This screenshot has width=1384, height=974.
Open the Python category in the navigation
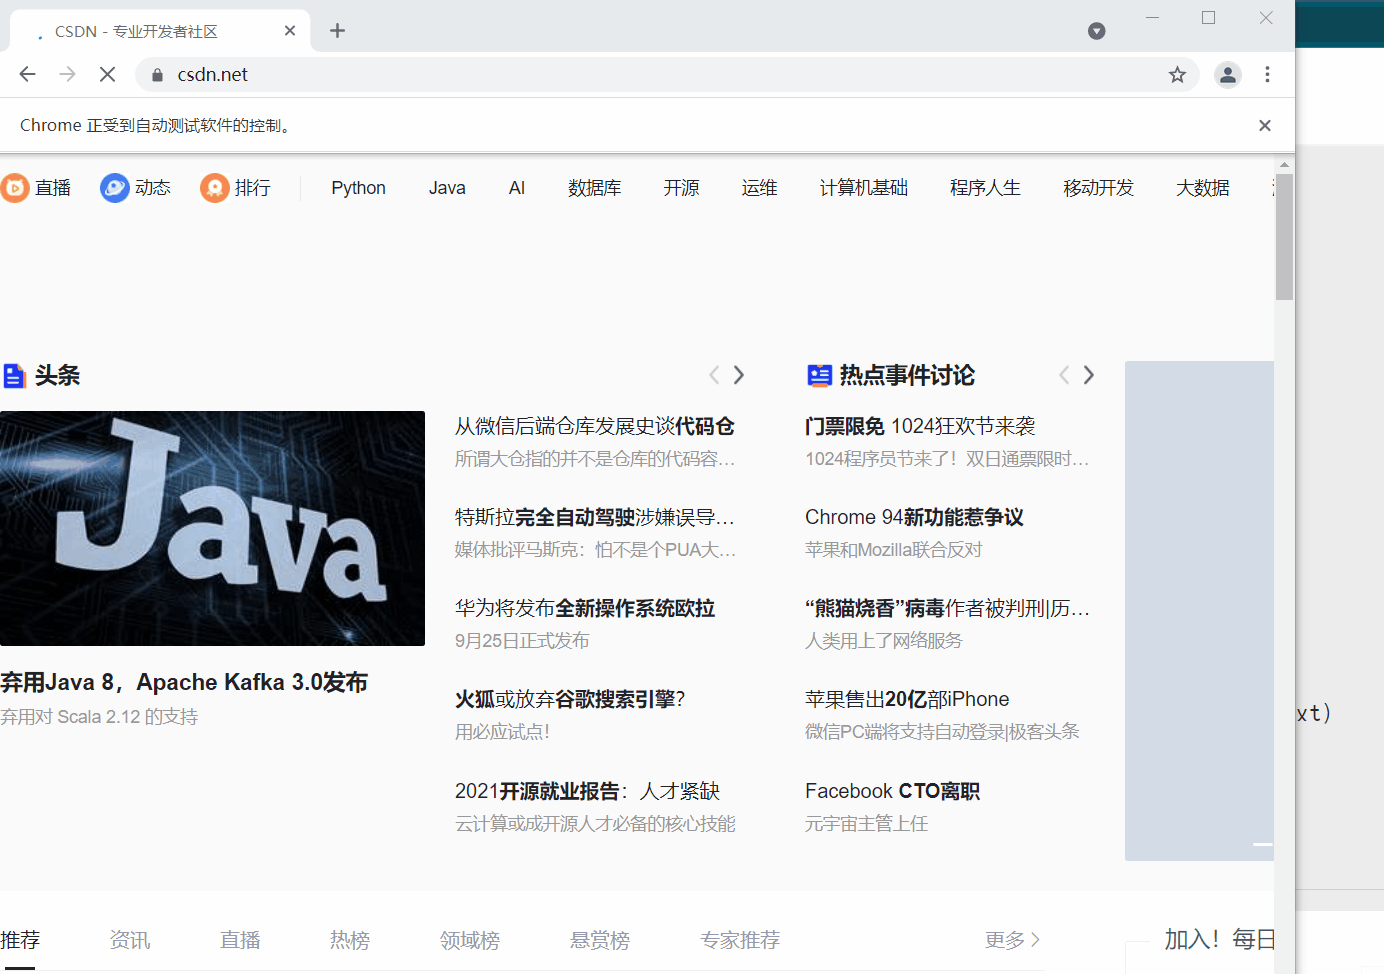tap(358, 187)
